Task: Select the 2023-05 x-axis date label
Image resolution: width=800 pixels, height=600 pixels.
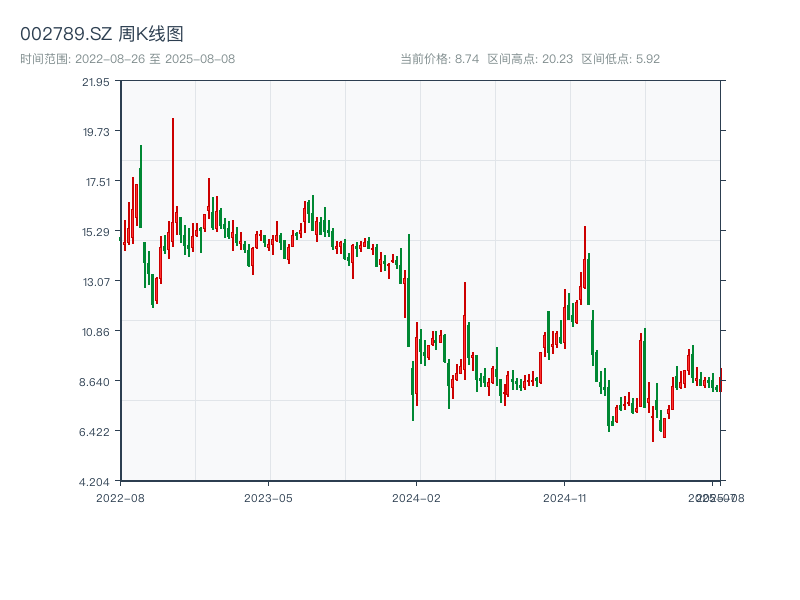Action: coord(268,497)
